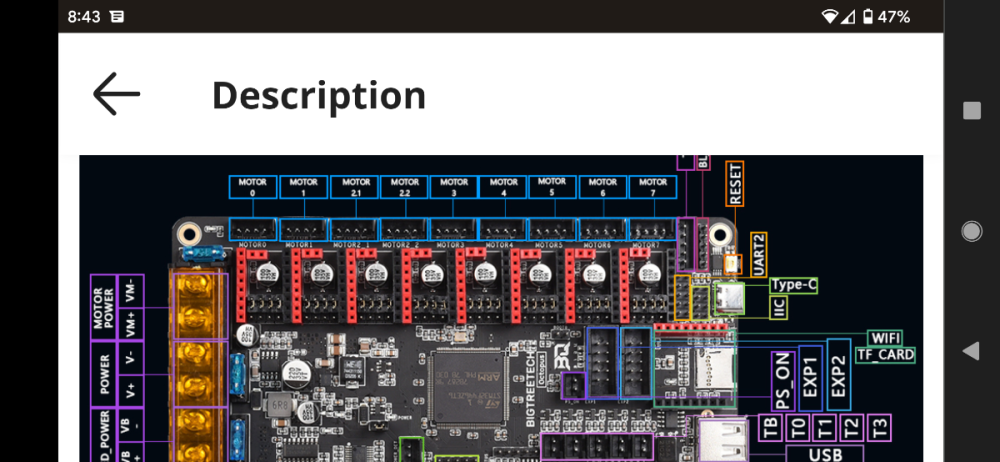Screen dimensions: 1000x462
Task: Tap the notification icon next to the clock
Action: [117, 17]
